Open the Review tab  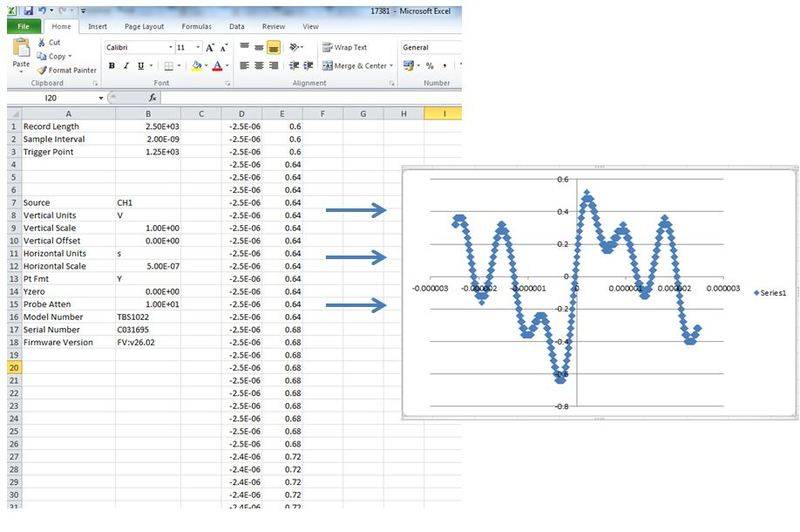pyautogui.click(x=273, y=27)
